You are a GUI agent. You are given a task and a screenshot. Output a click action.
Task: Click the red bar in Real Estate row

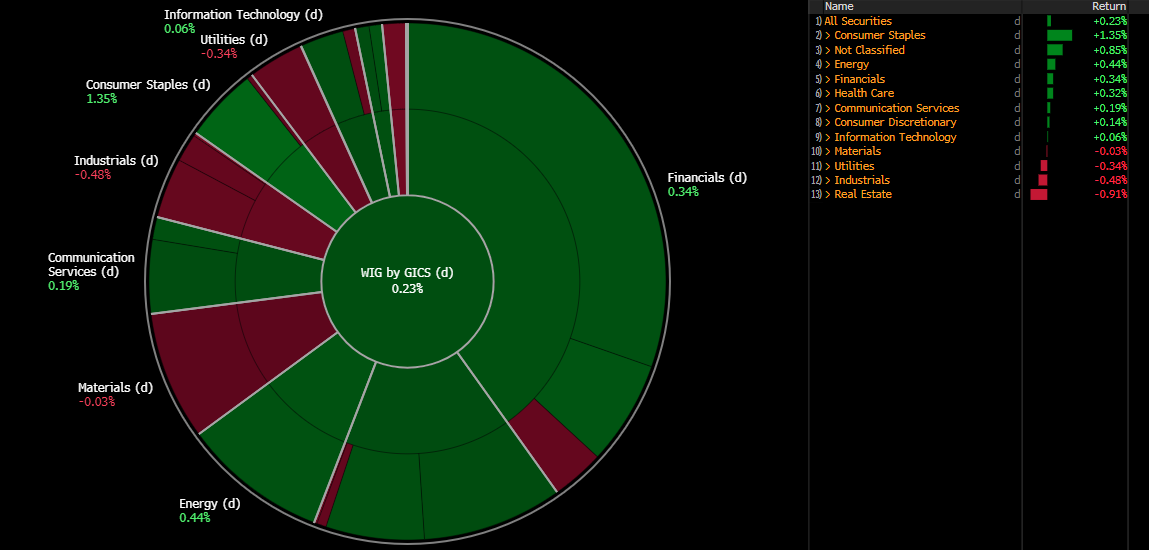(x=1038, y=194)
